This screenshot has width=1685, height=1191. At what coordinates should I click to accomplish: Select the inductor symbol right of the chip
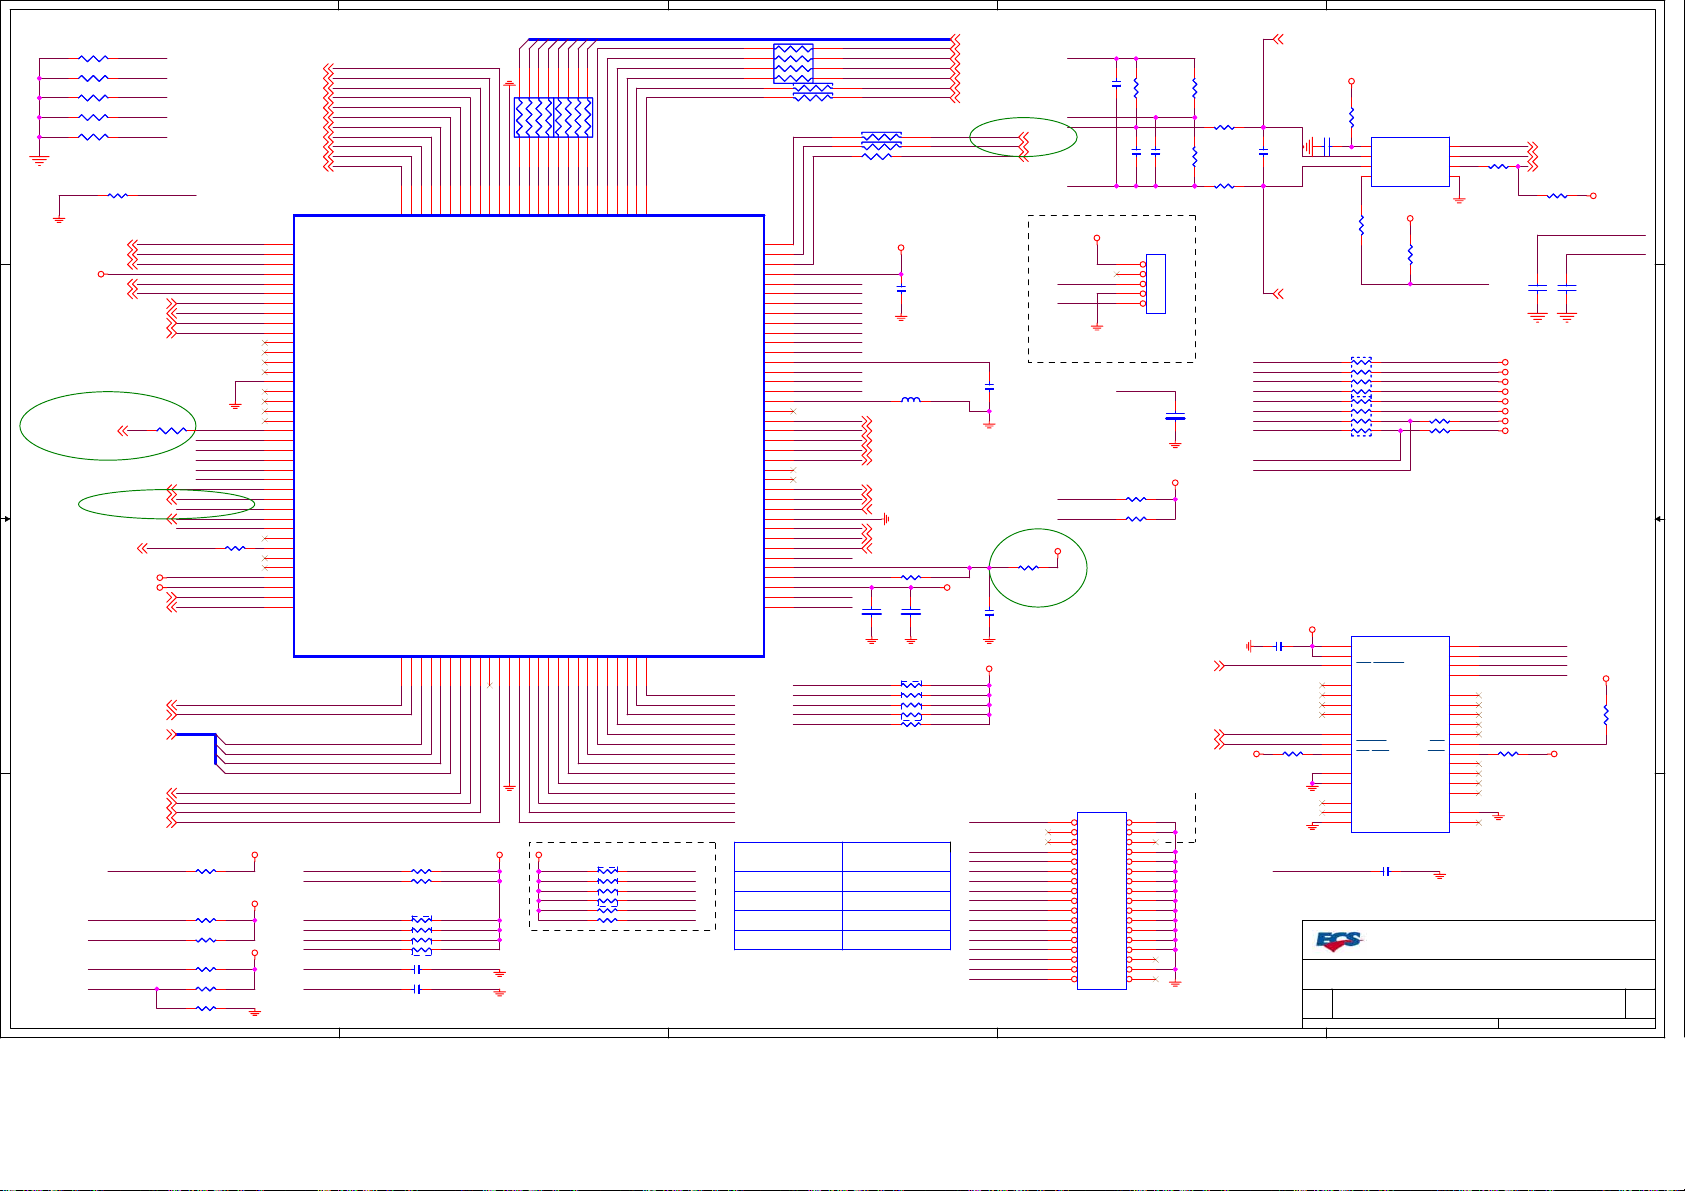911,401
